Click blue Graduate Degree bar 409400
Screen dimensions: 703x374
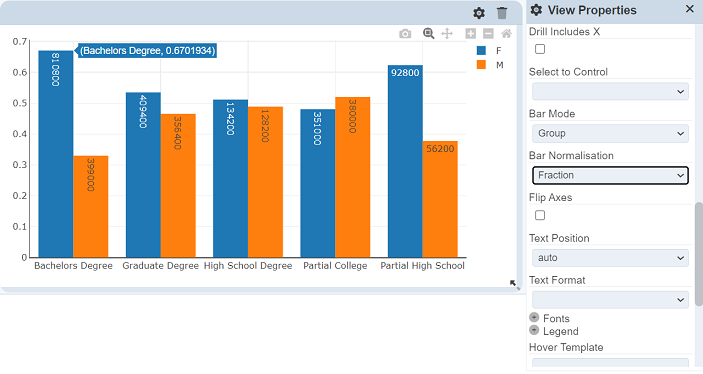(x=143, y=175)
